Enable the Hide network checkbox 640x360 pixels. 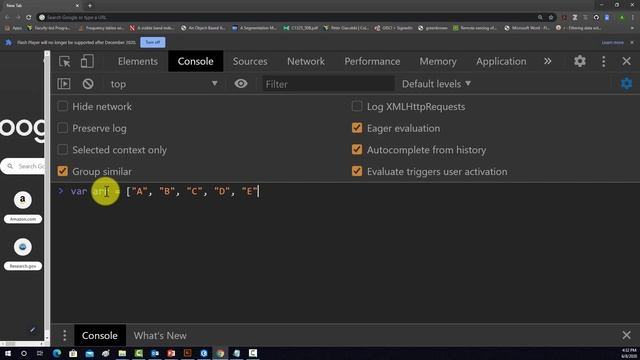point(62,106)
